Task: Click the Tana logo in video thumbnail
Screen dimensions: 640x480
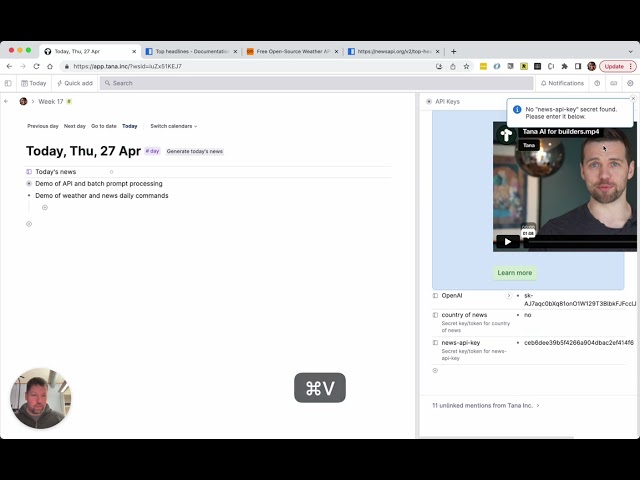Action: tap(507, 135)
